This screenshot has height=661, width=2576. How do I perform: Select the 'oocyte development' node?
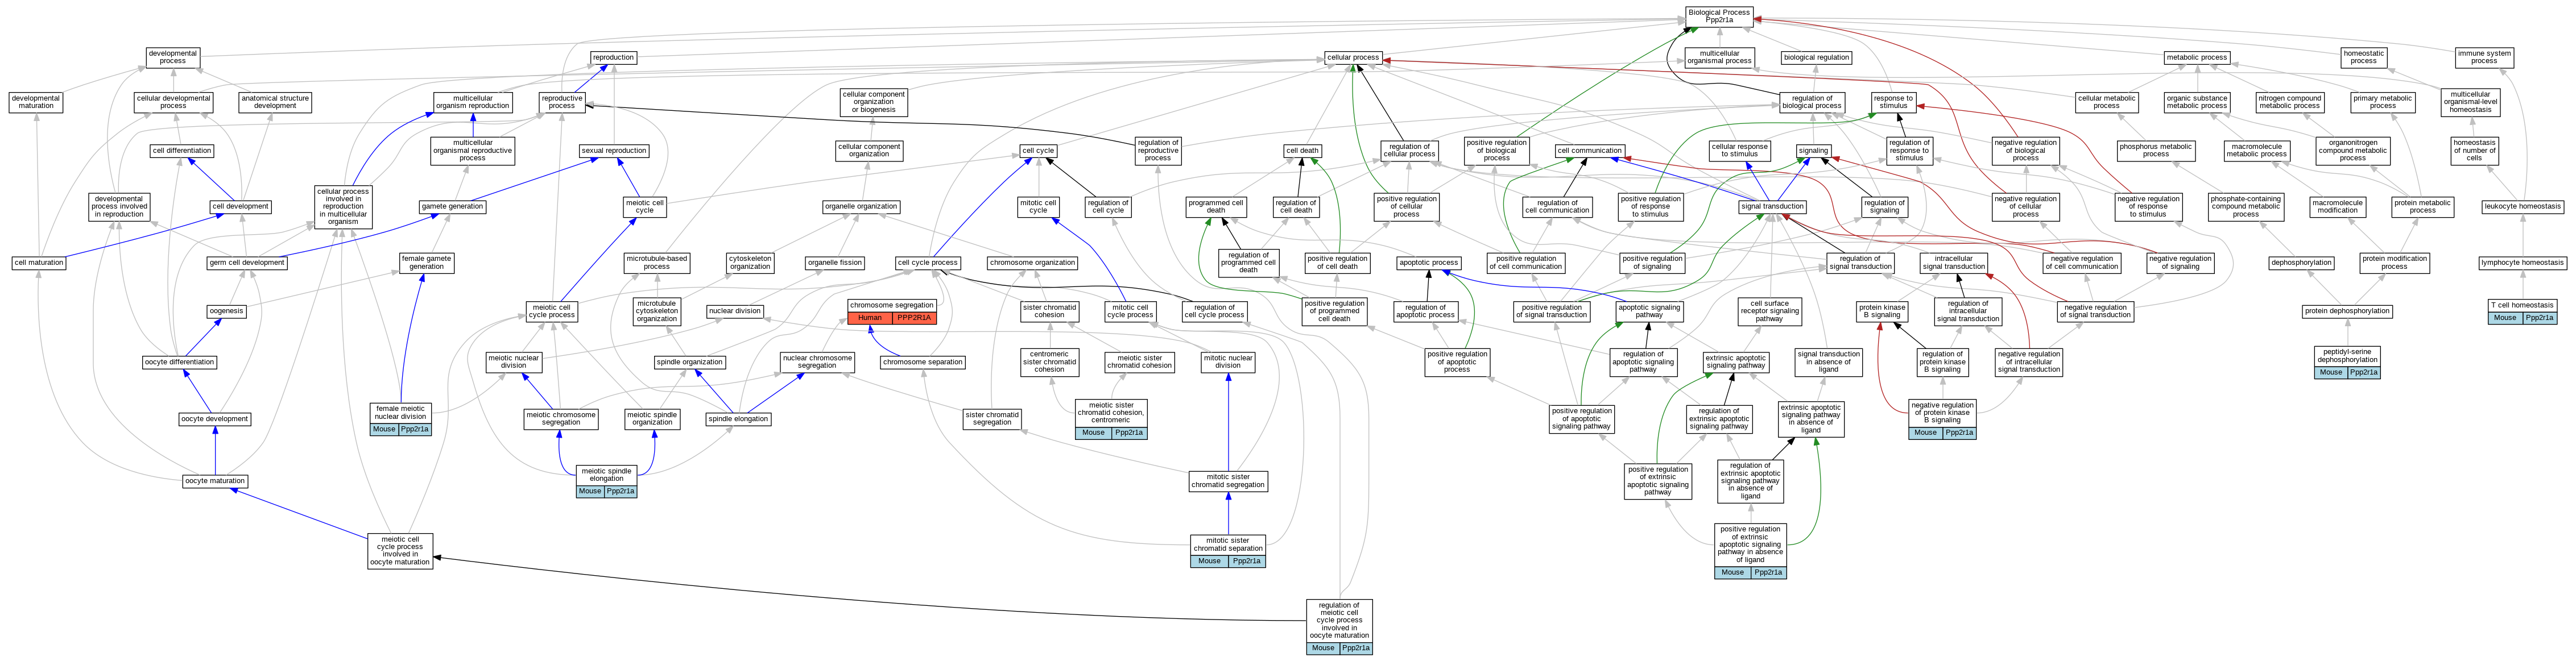point(215,419)
